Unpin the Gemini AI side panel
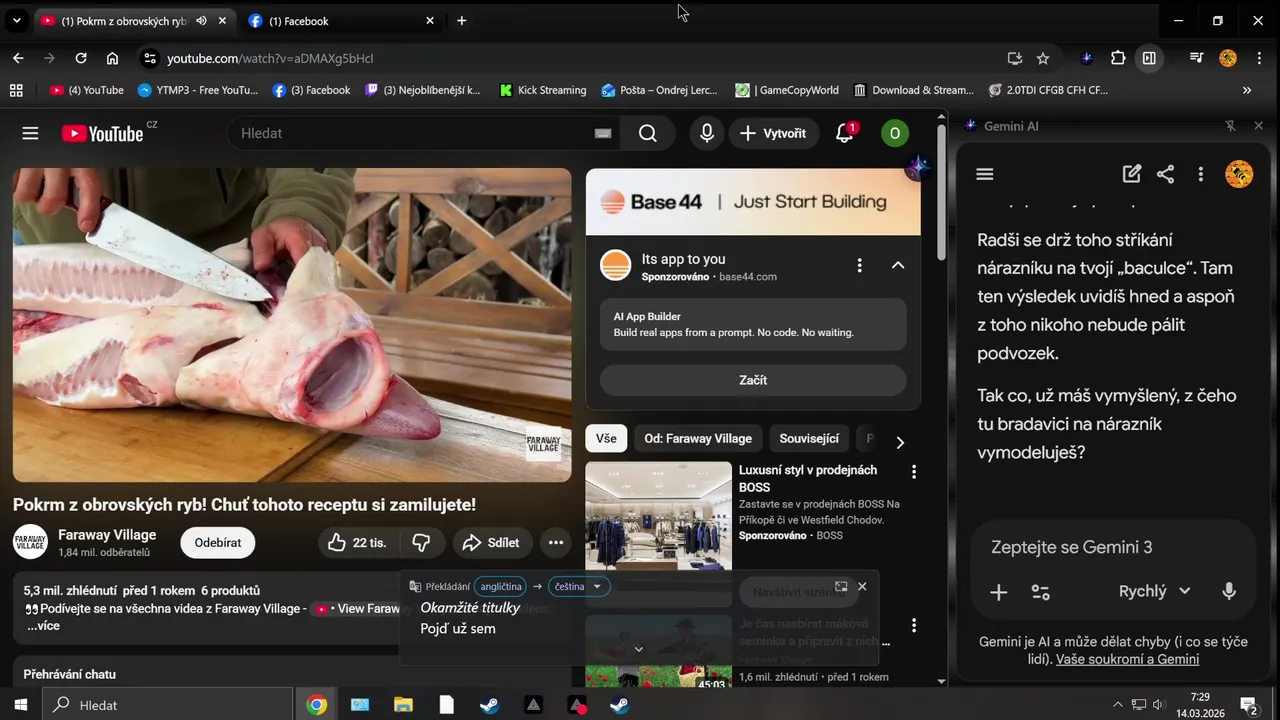 tap(1230, 126)
